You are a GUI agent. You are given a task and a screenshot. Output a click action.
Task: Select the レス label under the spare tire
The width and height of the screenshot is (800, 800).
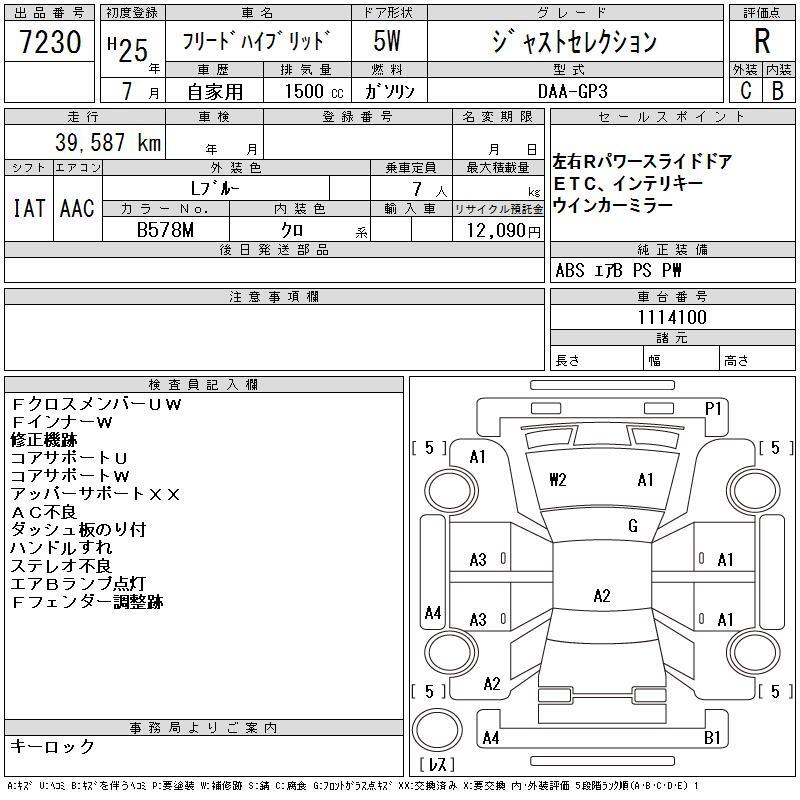coord(437,764)
